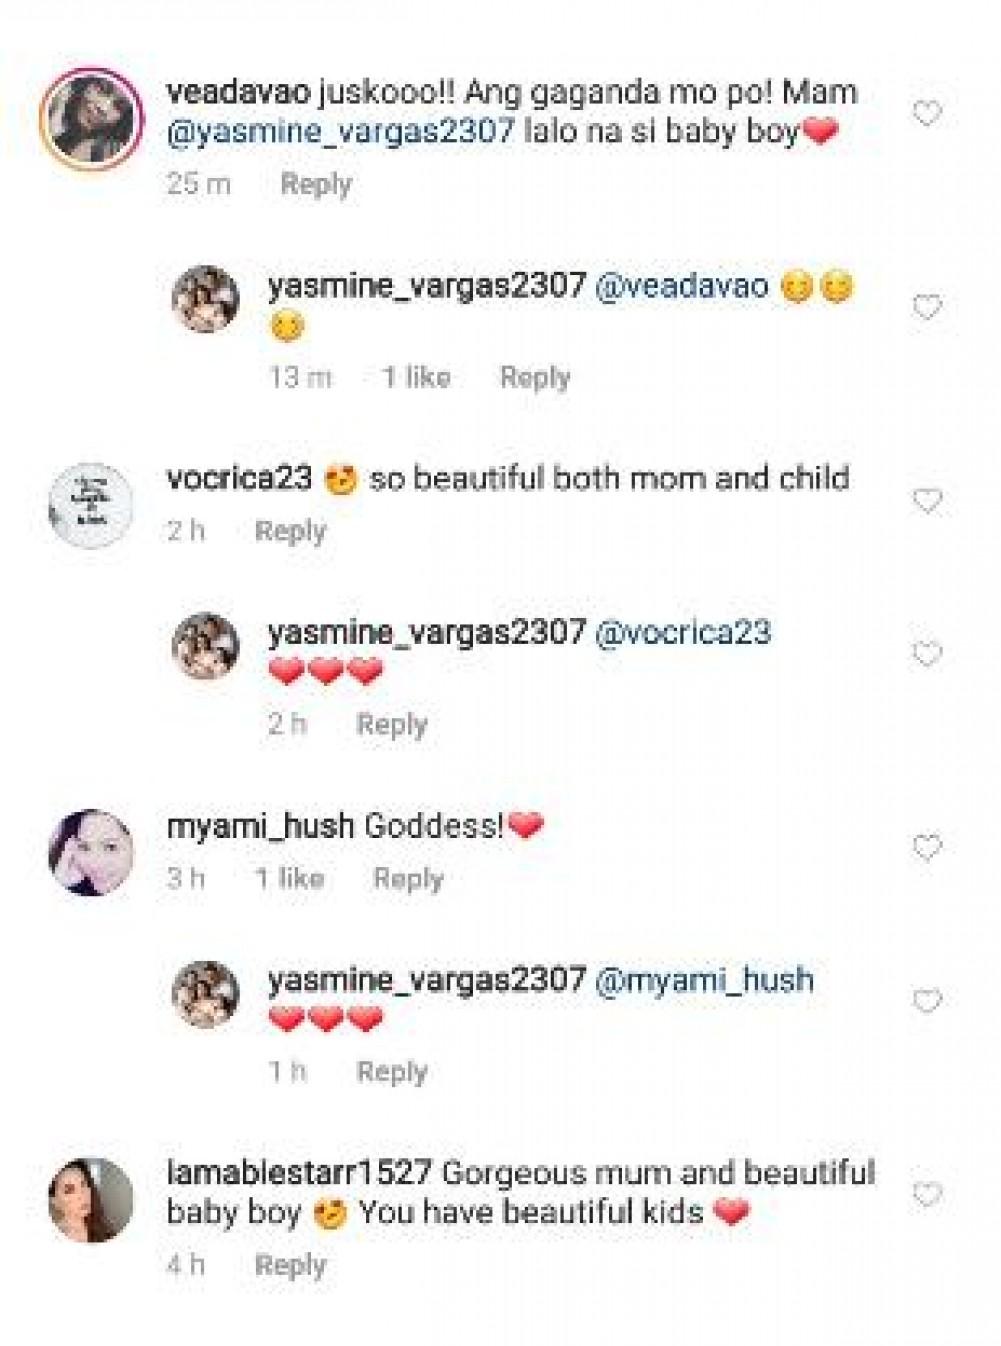View the 1 like on myami_hush's comment
The width and height of the screenshot is (1001, 1346).
pyautogui.click(x=289, y=879)
